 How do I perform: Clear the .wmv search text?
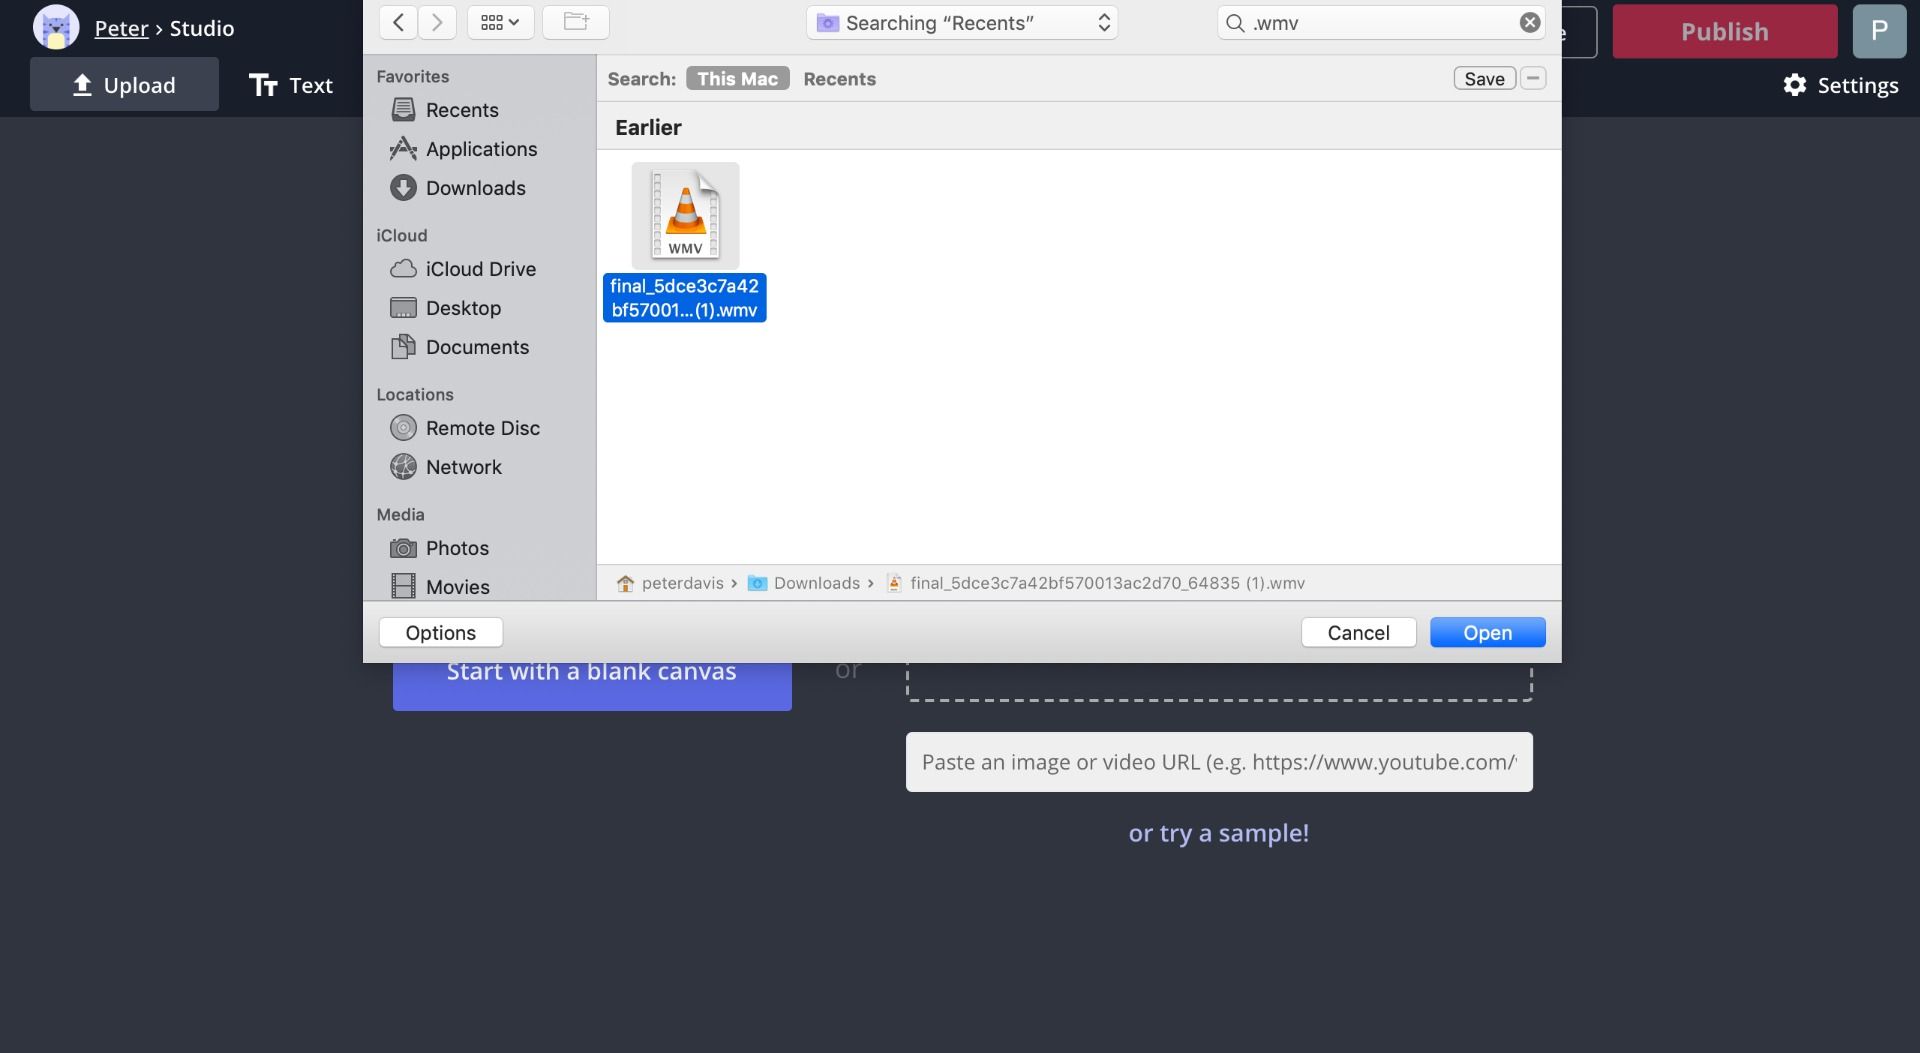coord(1530,23)
